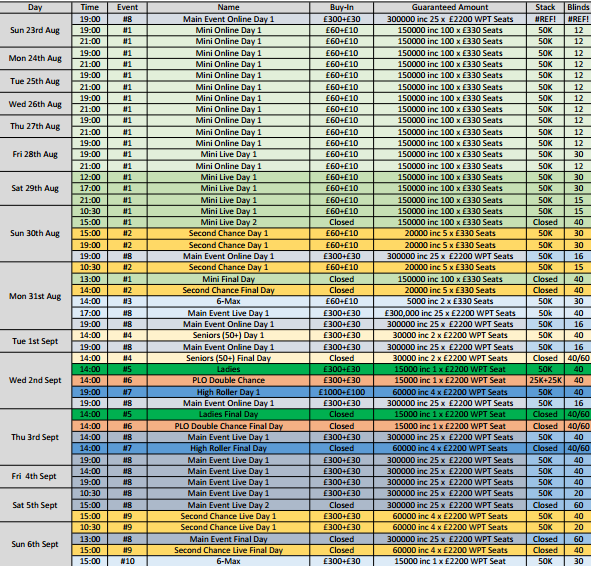Select the Buy-In column header cell
591x566 pixels.
click(x=341, y=7)
